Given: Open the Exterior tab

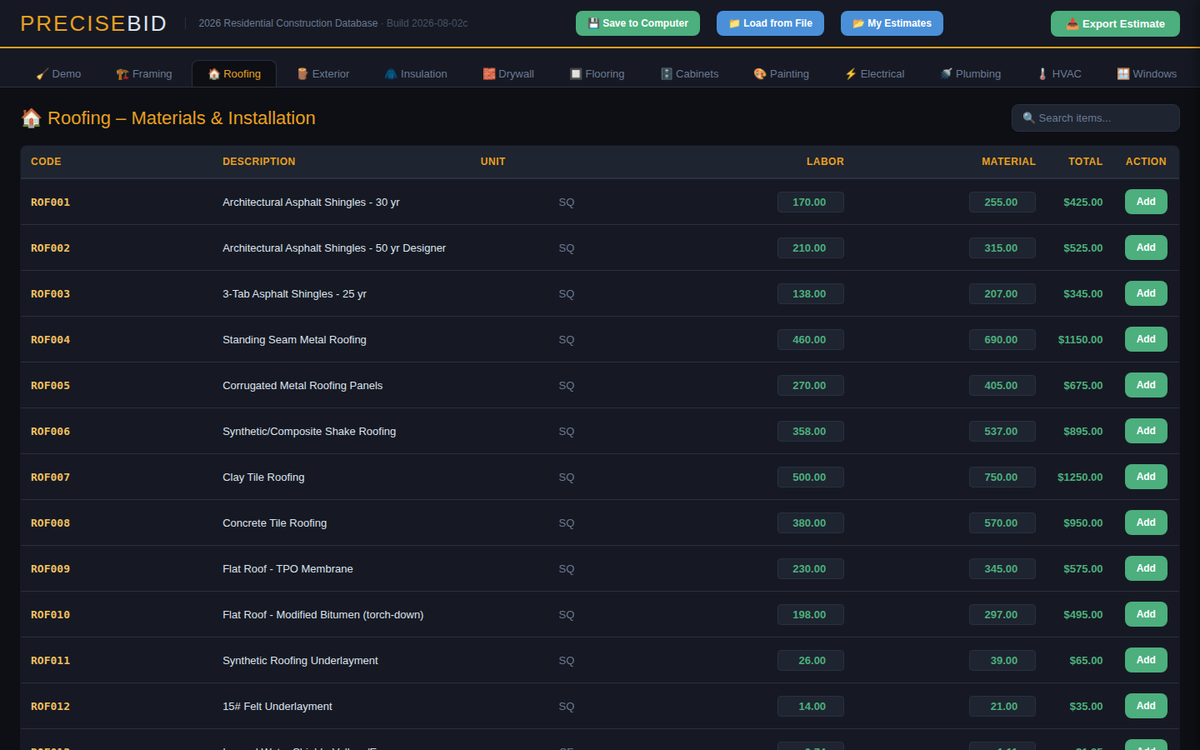Looking at the screenshot, I should coord(323,74).
